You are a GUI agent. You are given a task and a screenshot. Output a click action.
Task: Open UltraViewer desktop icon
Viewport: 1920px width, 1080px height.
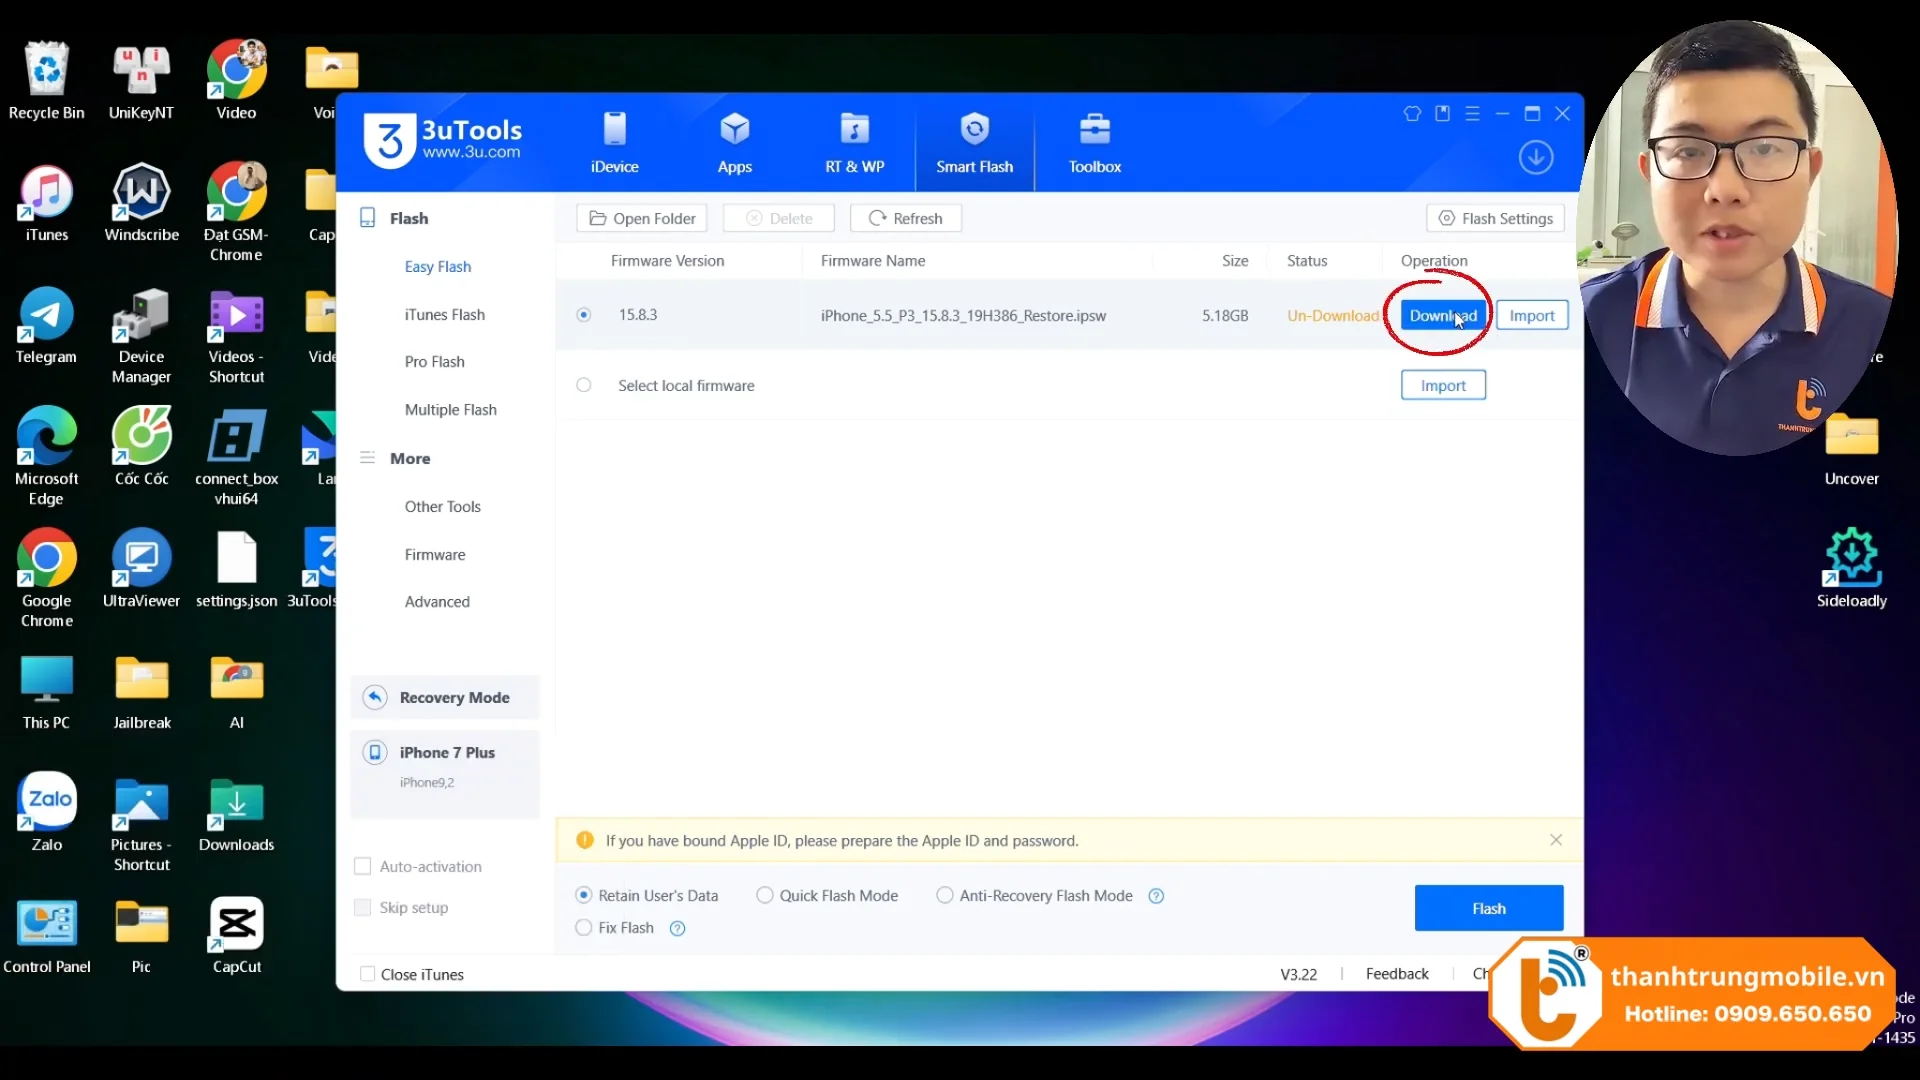pyautogui.click(x=141, y=569)
